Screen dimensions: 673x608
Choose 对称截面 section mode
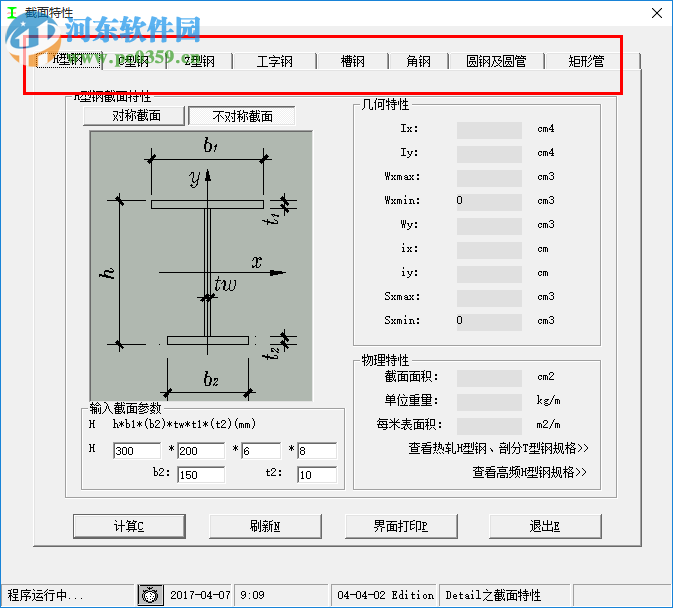click(134, 116)
